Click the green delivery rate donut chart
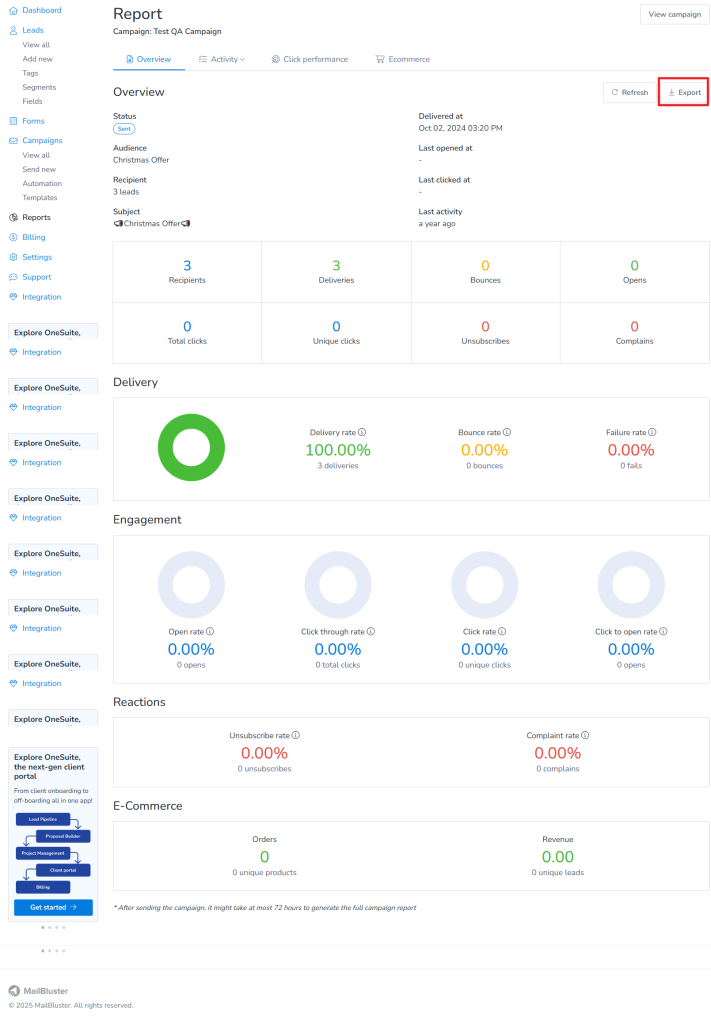 pyautogui.click(x=191, y=446)
